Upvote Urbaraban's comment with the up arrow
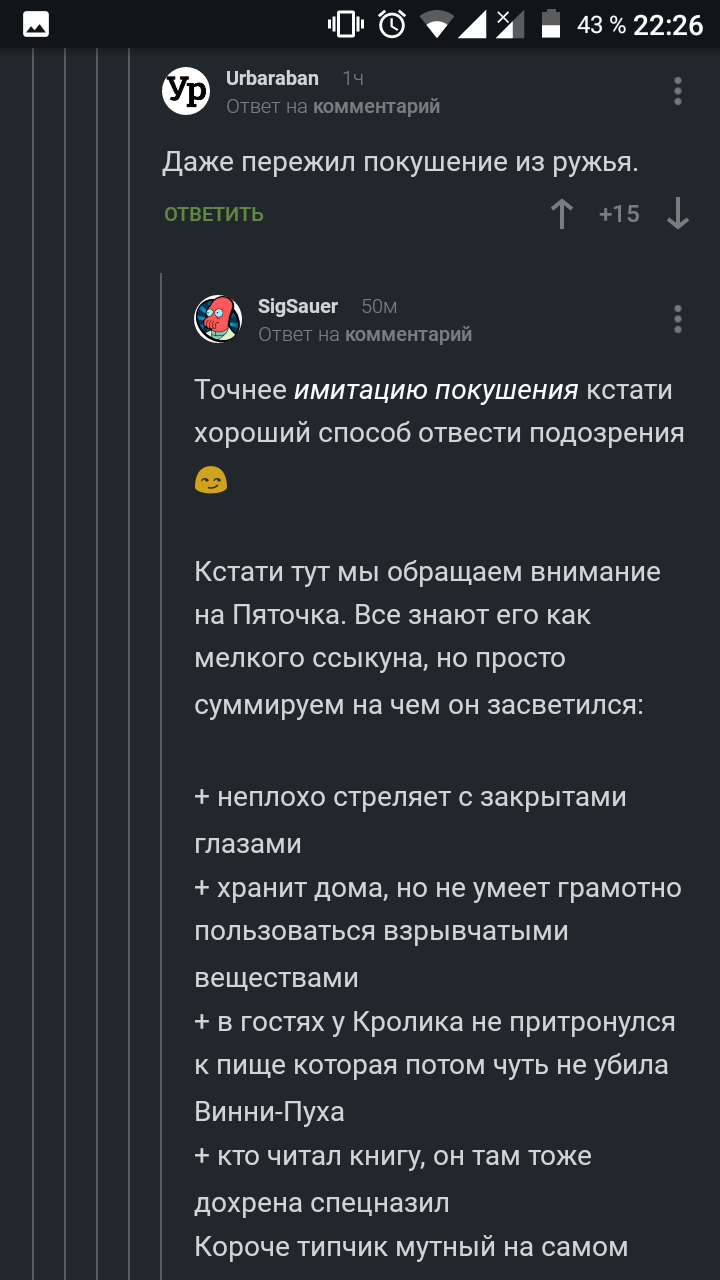720x1280 pixels. [x=562, y=213]
